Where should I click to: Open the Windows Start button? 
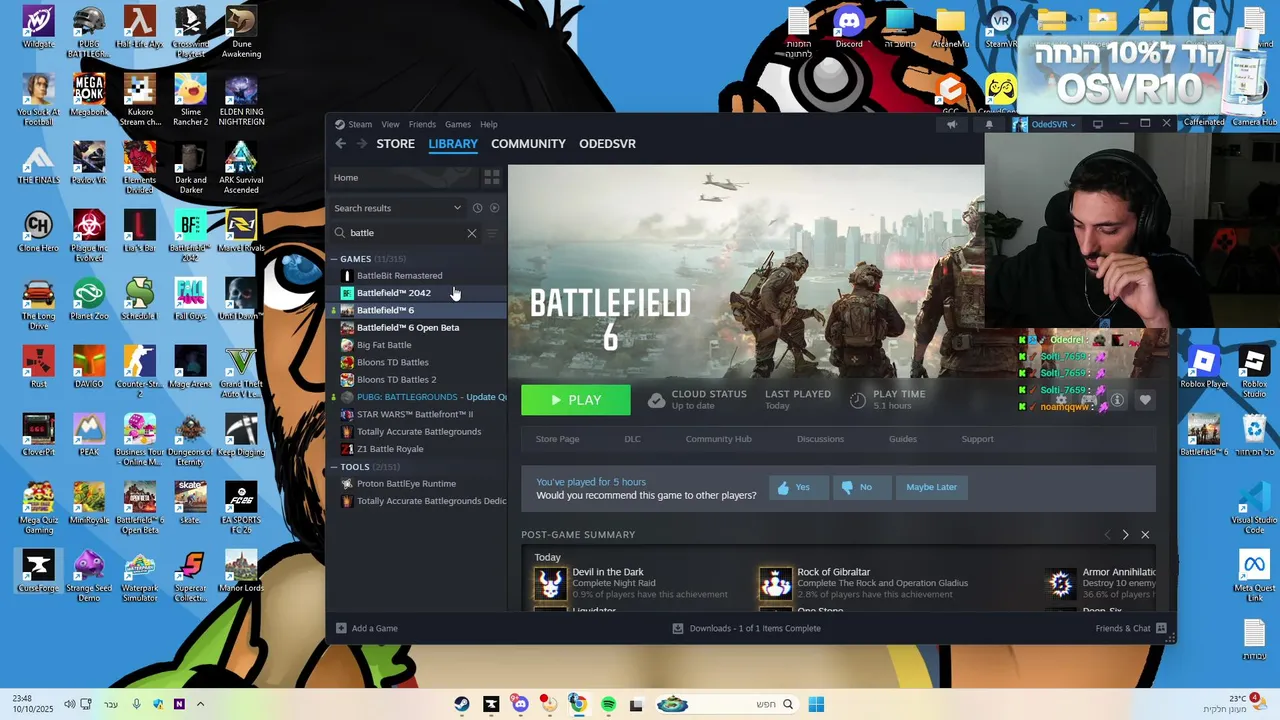click(x=816, y=704)
